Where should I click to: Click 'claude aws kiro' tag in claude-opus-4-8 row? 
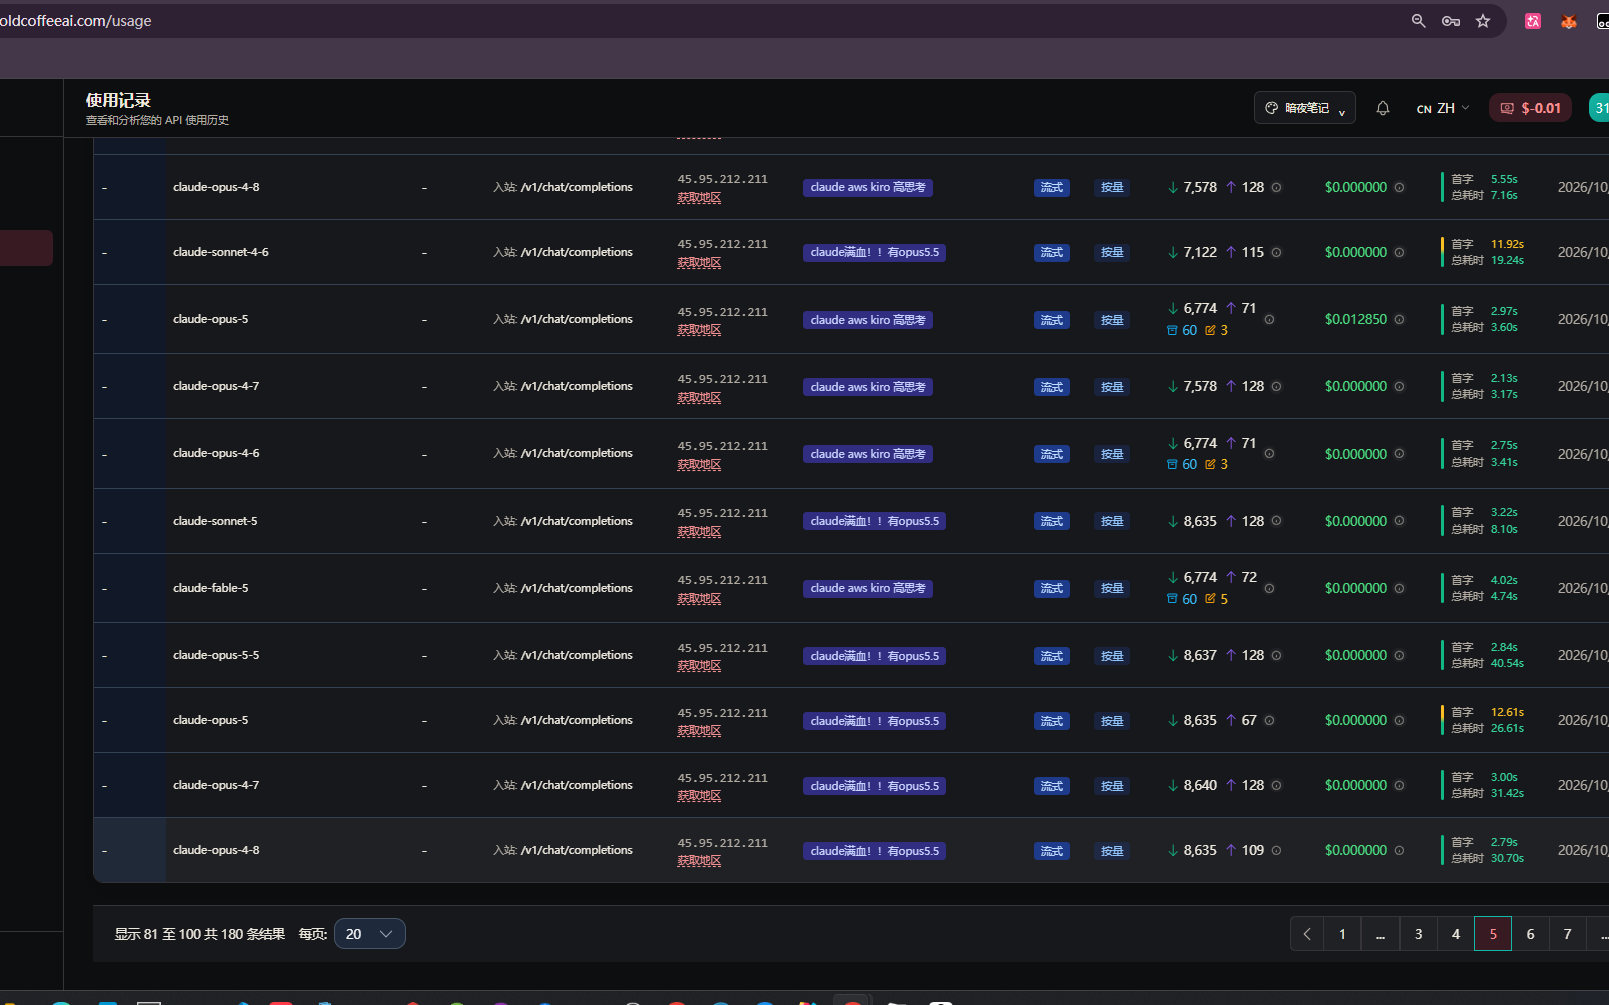868,188
